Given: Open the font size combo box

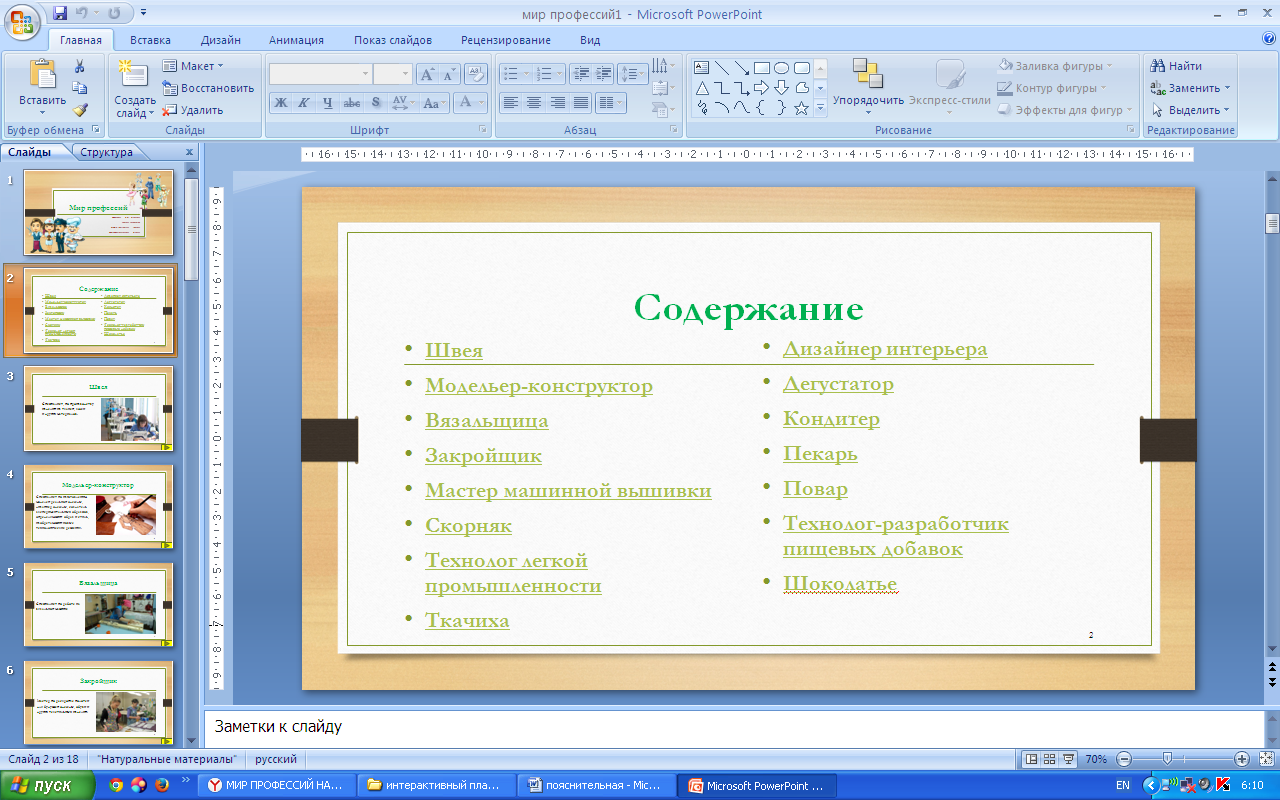Looking at the screenshot, I should click(x=392, y=73).
